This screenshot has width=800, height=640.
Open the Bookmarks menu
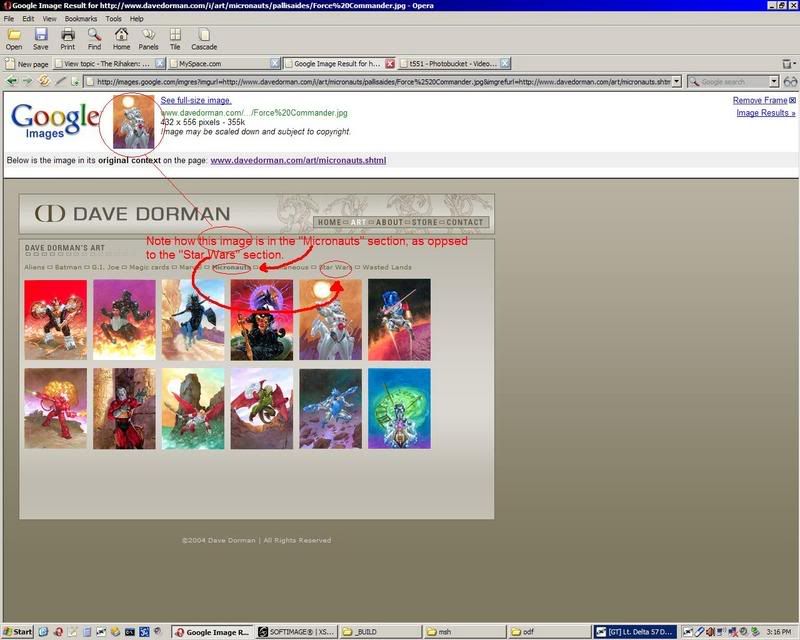pyautogui.click(x=81, y=19)
